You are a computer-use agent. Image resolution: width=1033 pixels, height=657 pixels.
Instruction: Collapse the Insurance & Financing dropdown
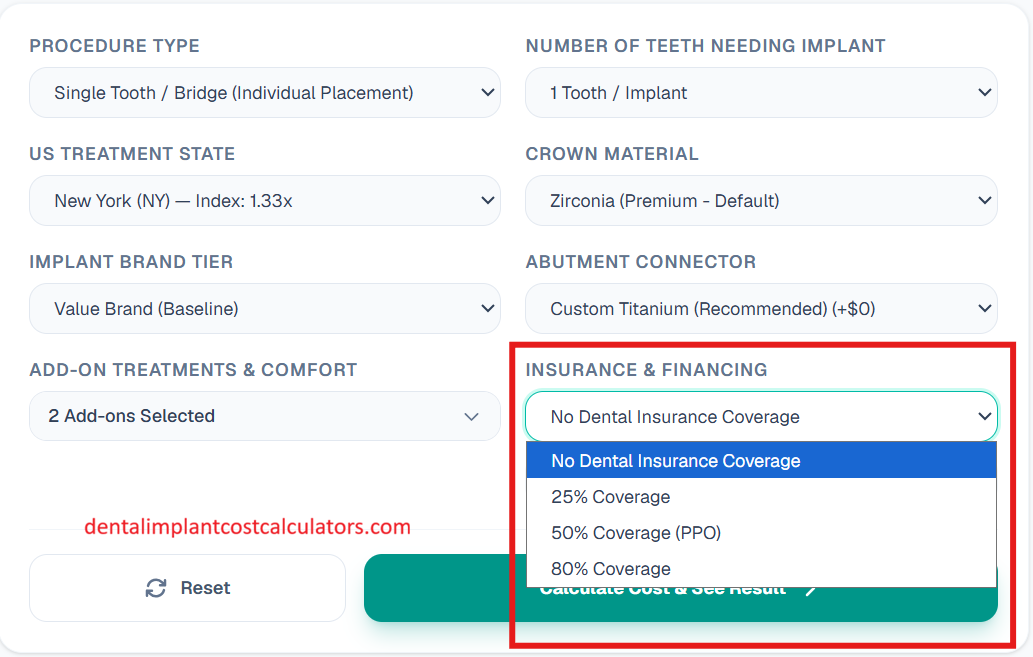coord(761,416)
